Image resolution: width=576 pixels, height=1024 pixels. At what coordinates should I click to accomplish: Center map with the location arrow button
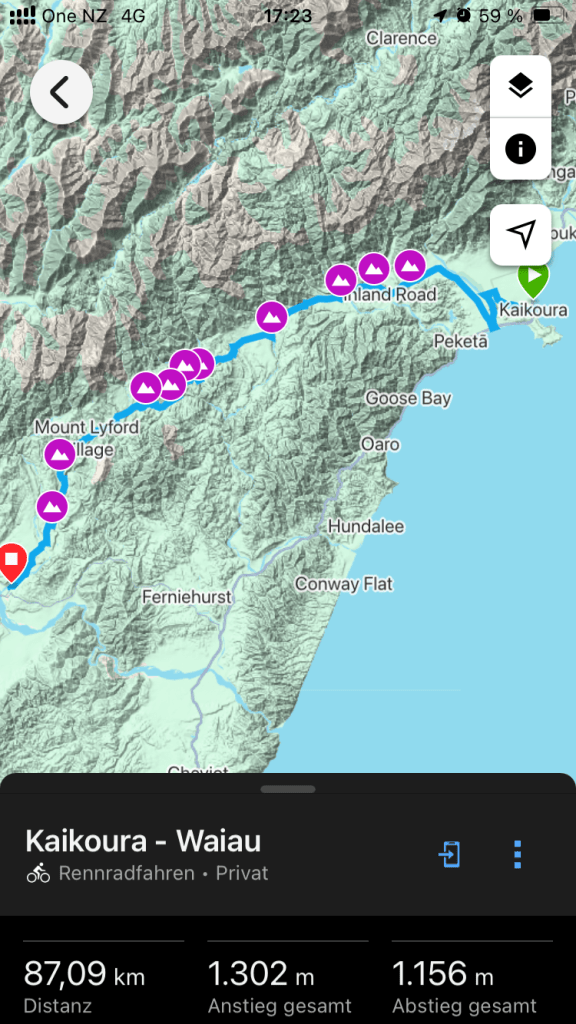pos(520,234)
